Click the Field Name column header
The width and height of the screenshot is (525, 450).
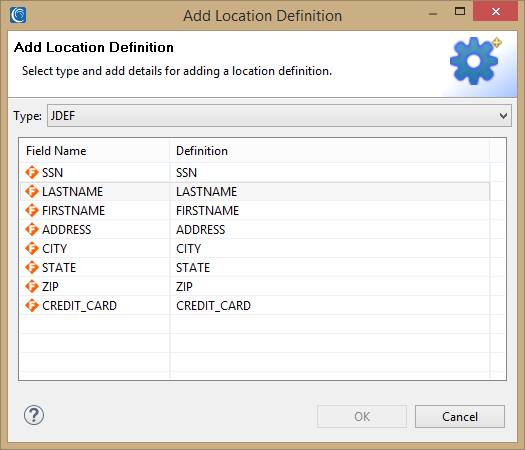click(95, 151)
